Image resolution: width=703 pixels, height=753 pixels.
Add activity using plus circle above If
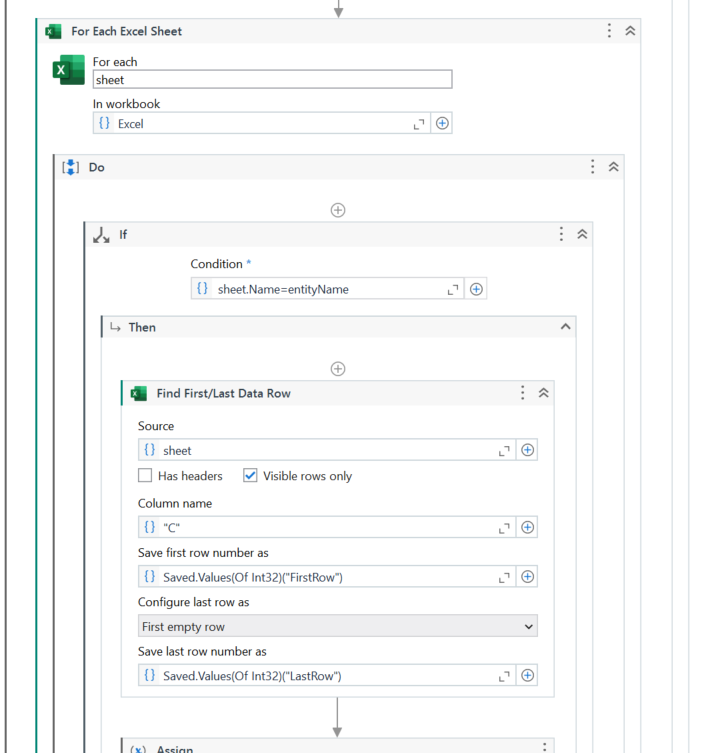[x=338, y=210]
